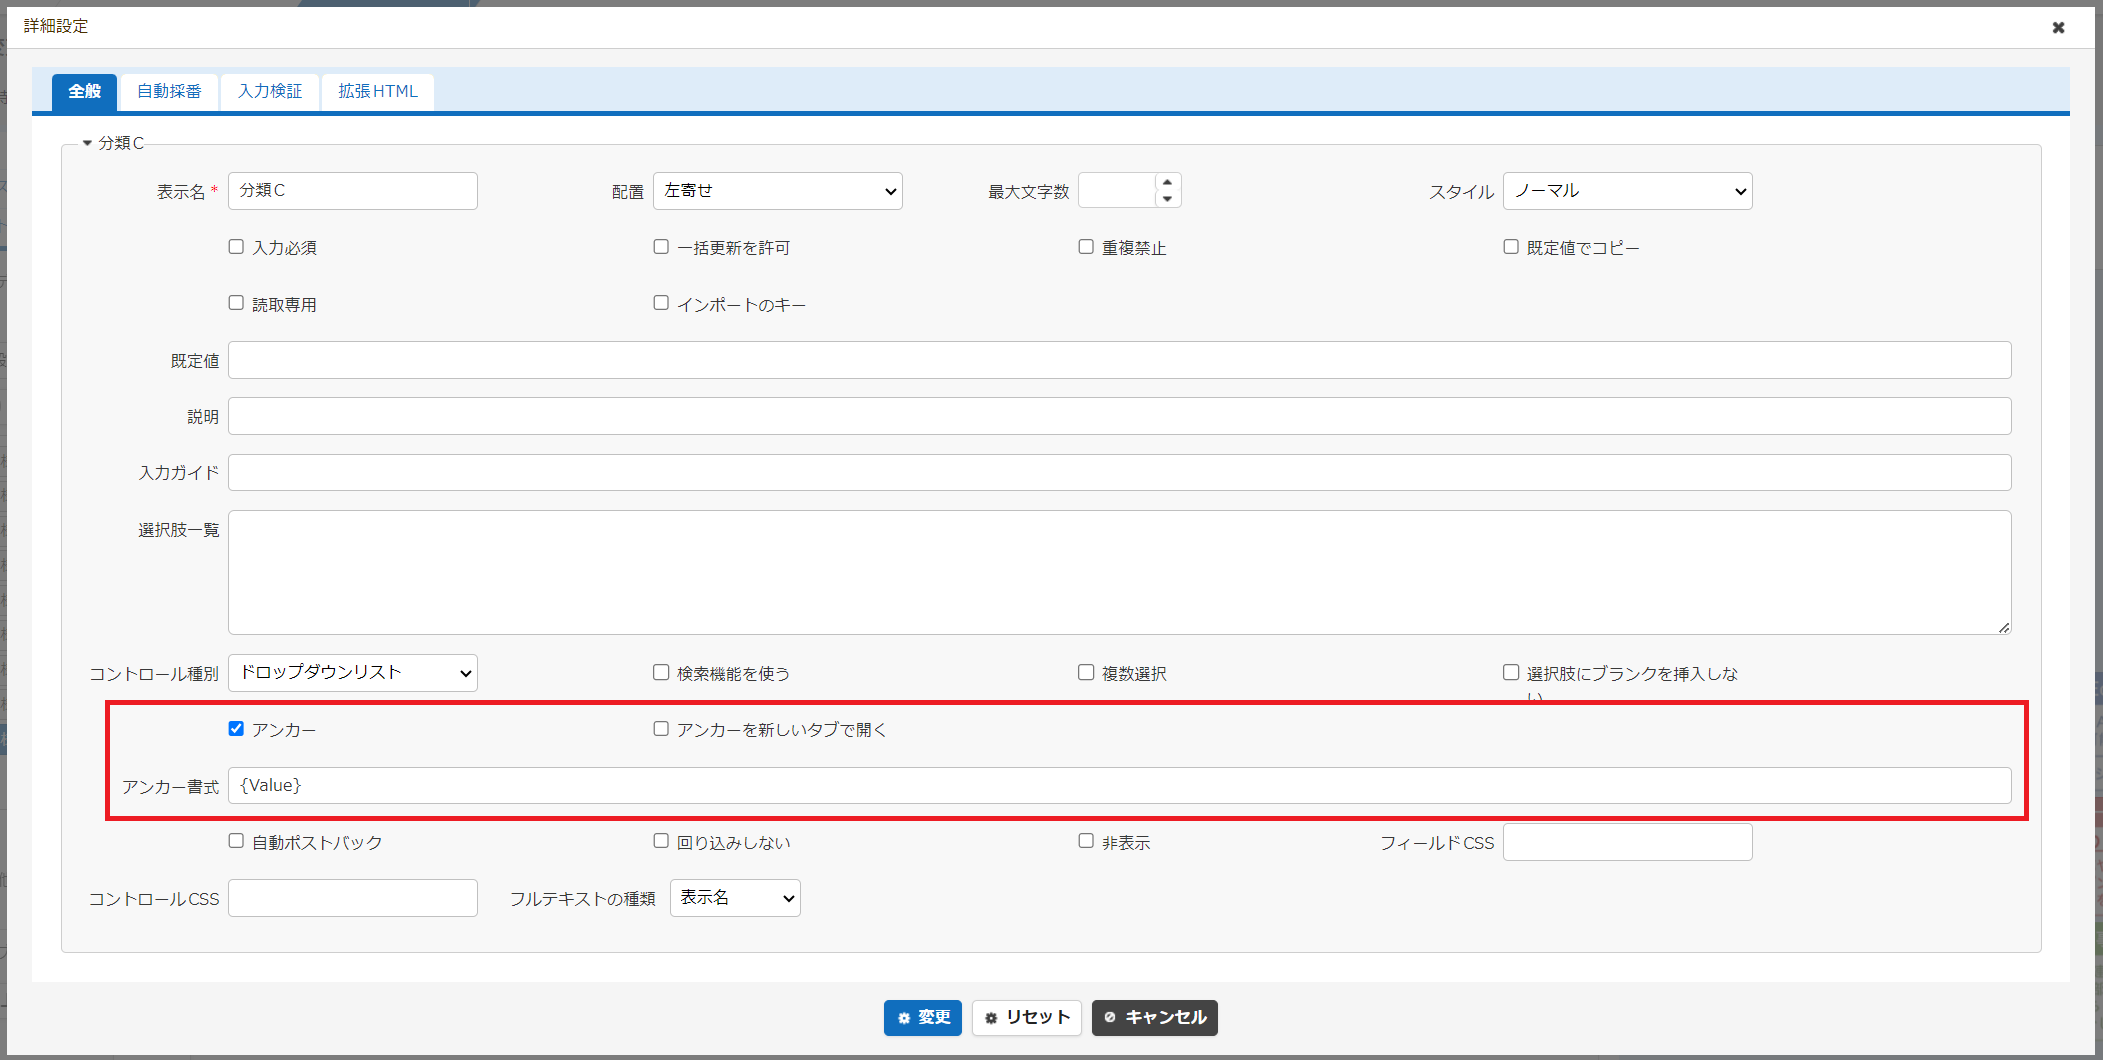2103x1060 pixels.
Task: Open the 自動採番 tab
Action: (x=169, y=91)
